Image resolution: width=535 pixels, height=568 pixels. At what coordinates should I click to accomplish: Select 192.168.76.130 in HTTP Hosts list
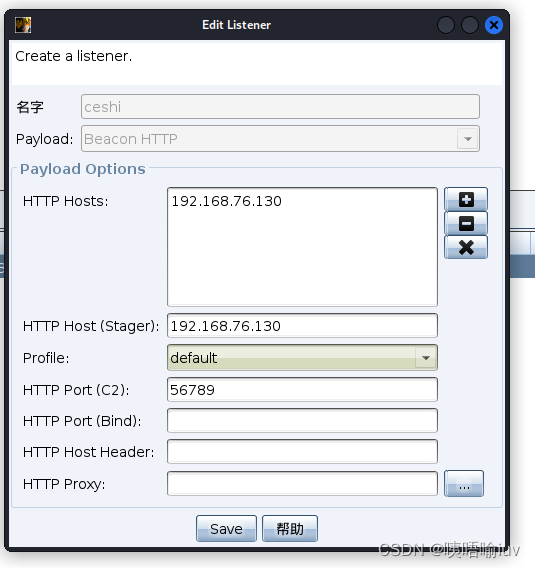(x=226, y=201)
